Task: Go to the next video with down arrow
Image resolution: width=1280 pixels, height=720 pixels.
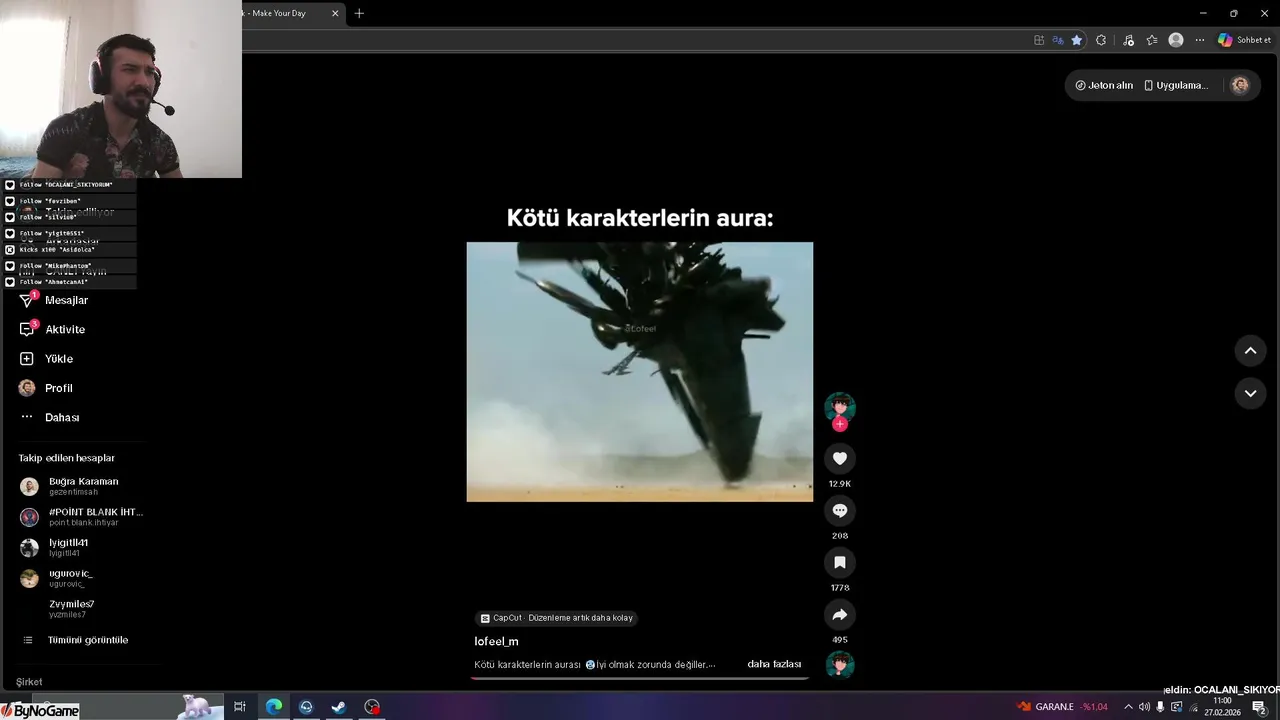Action: click(1250, 393)
